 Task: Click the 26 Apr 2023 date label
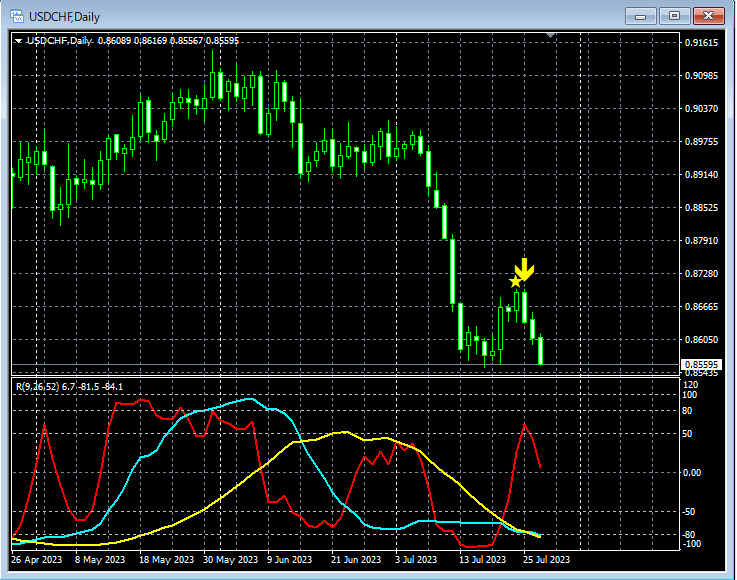(37, 560)
